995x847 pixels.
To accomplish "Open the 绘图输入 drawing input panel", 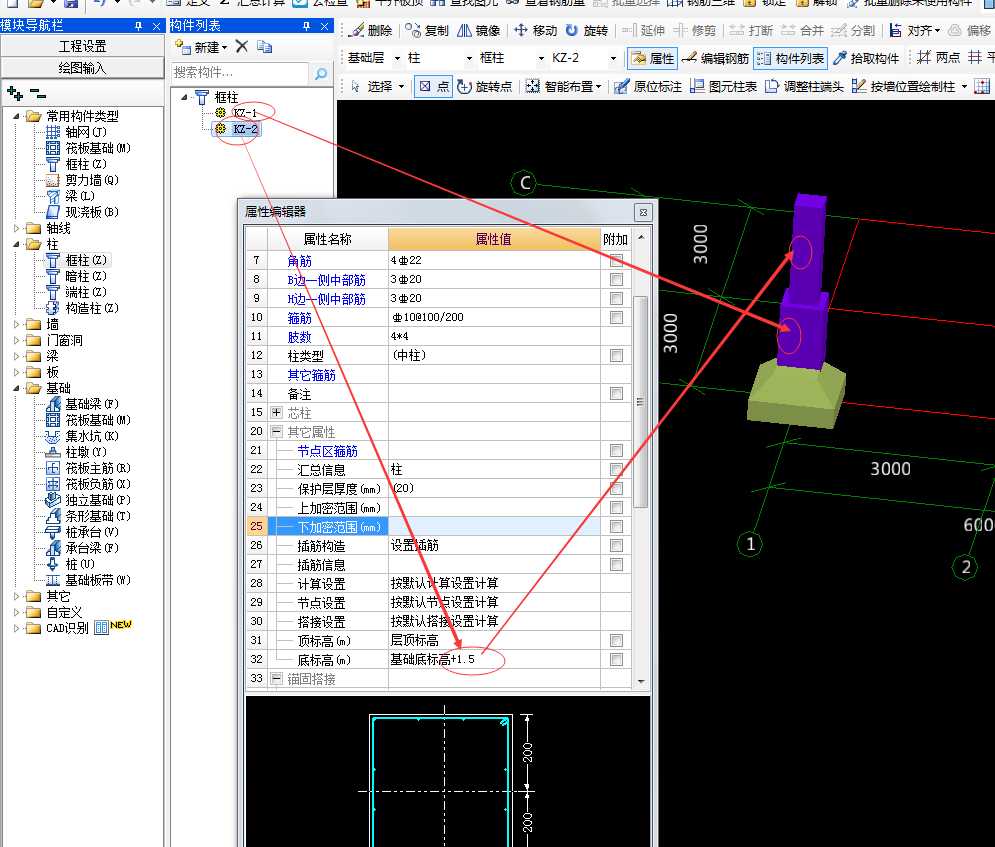I will tap(82, 68).
